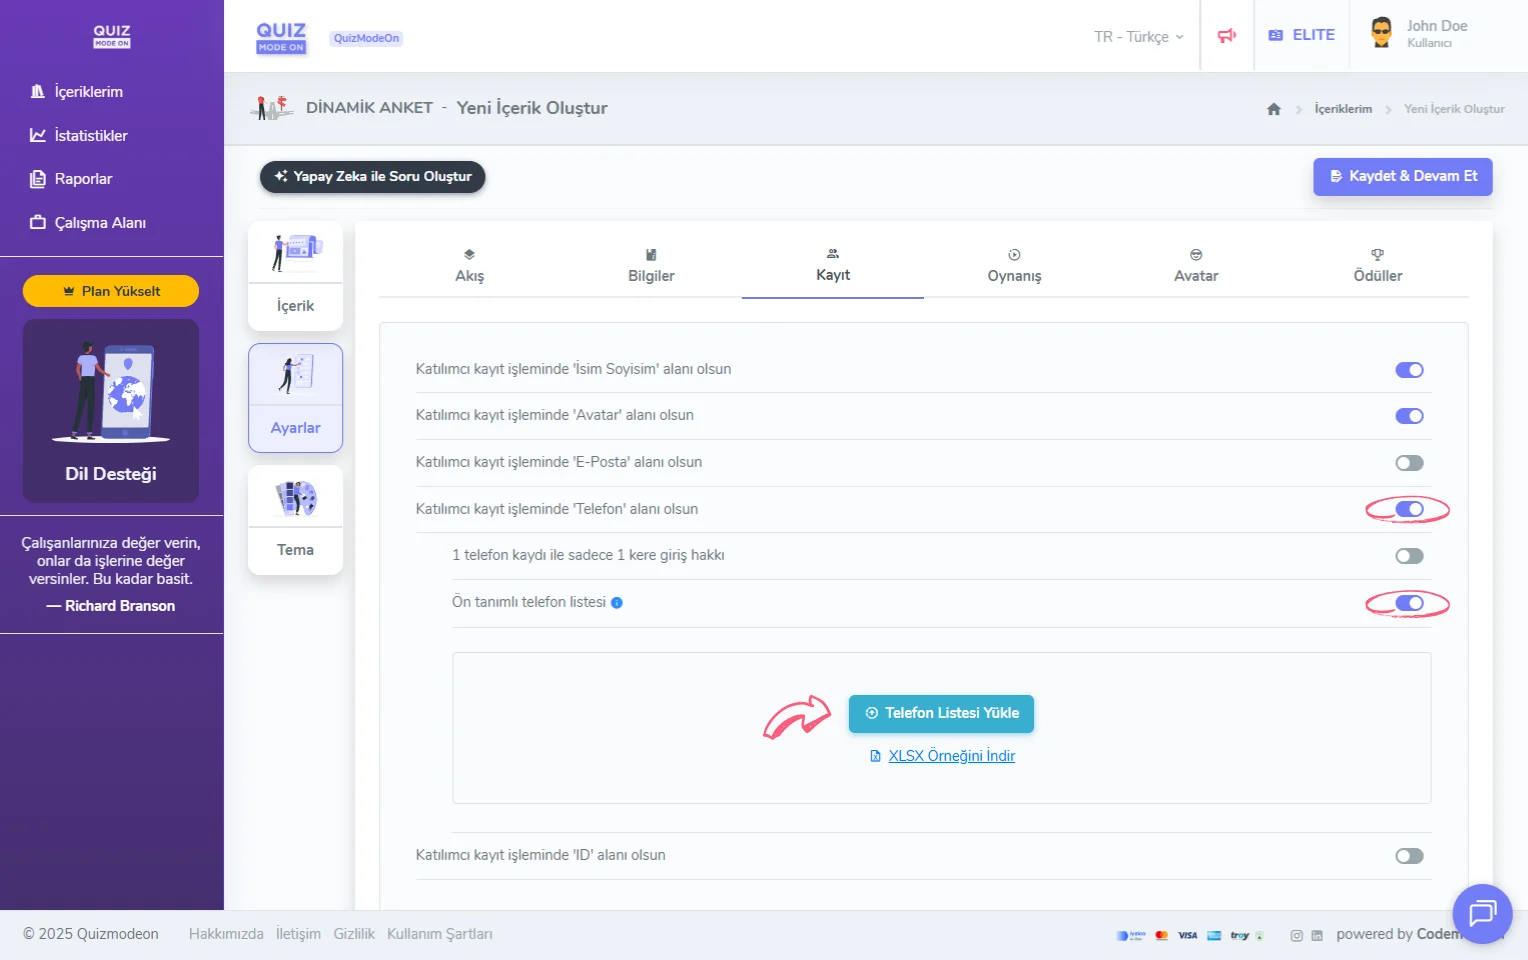Open the ELITE membership badge
1528x960 pixels.
pos(1301,35)
